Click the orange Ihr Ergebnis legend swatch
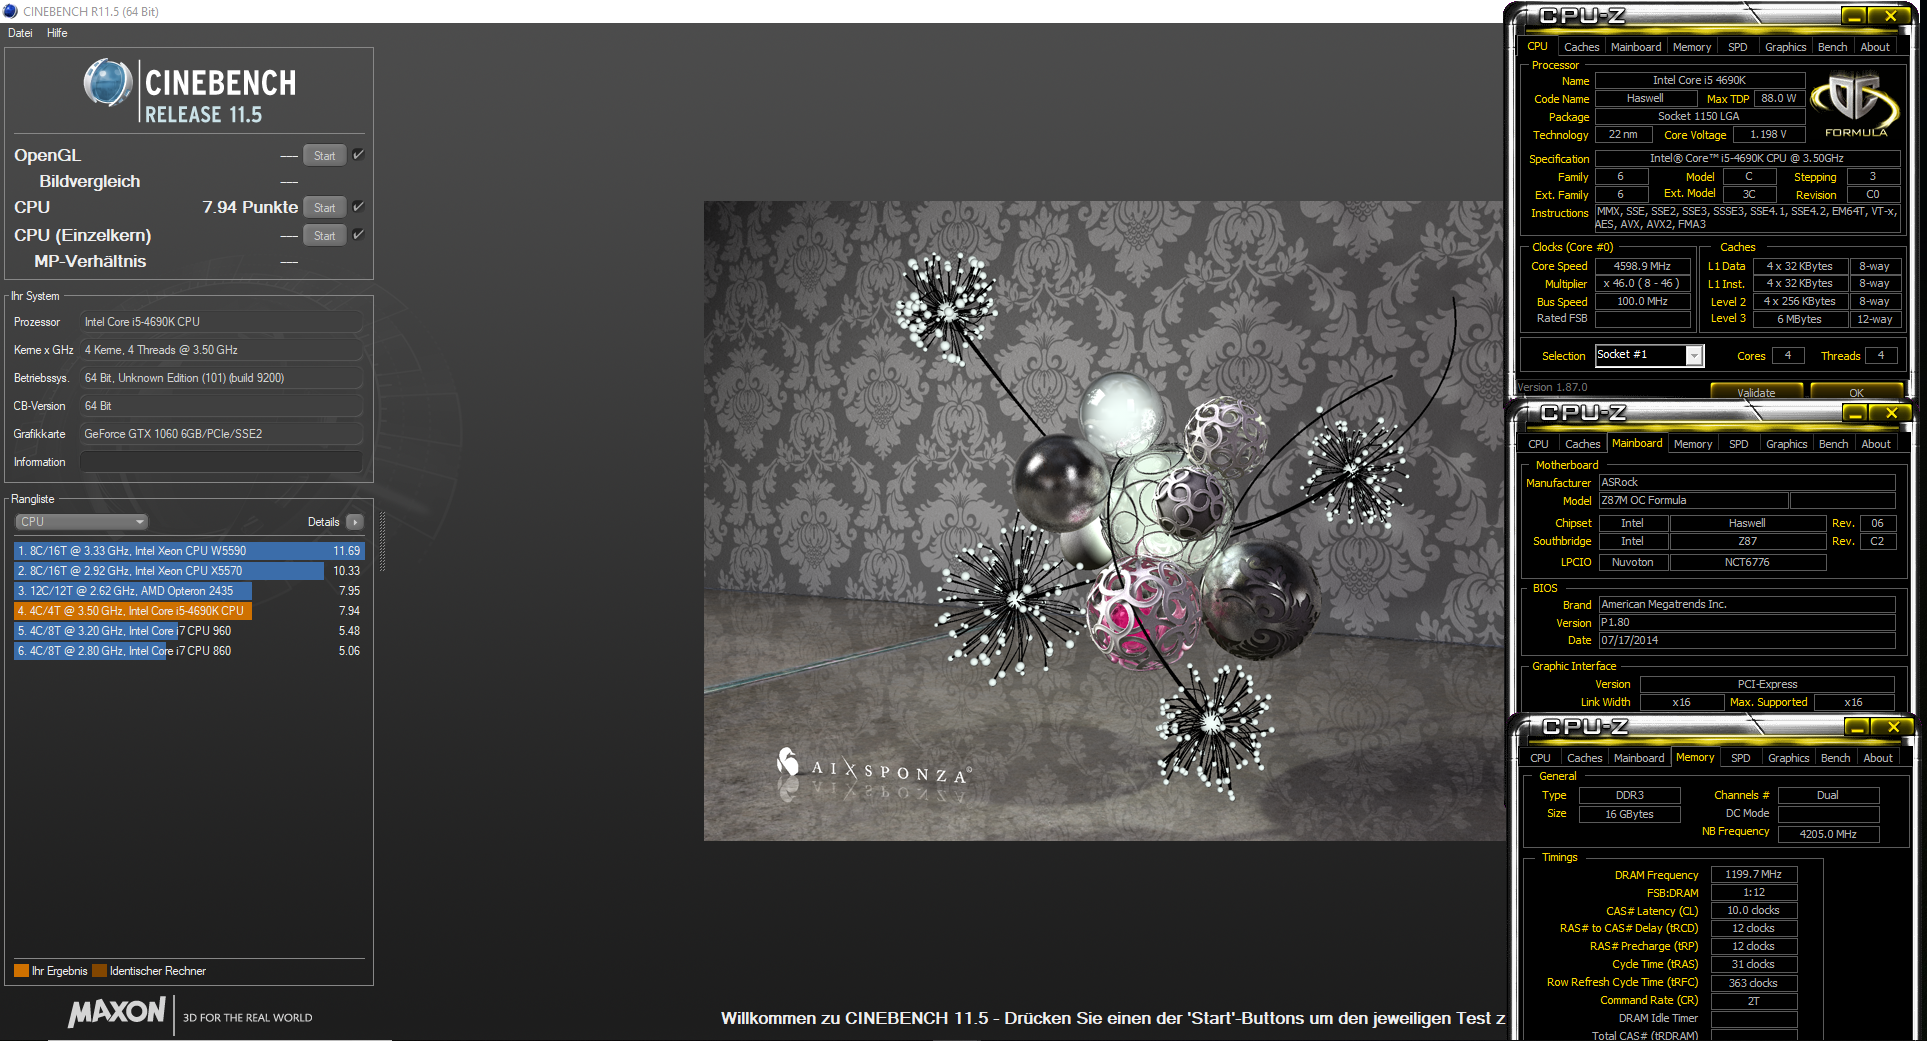This screenshot has height=1041, width=1927. 21,971
